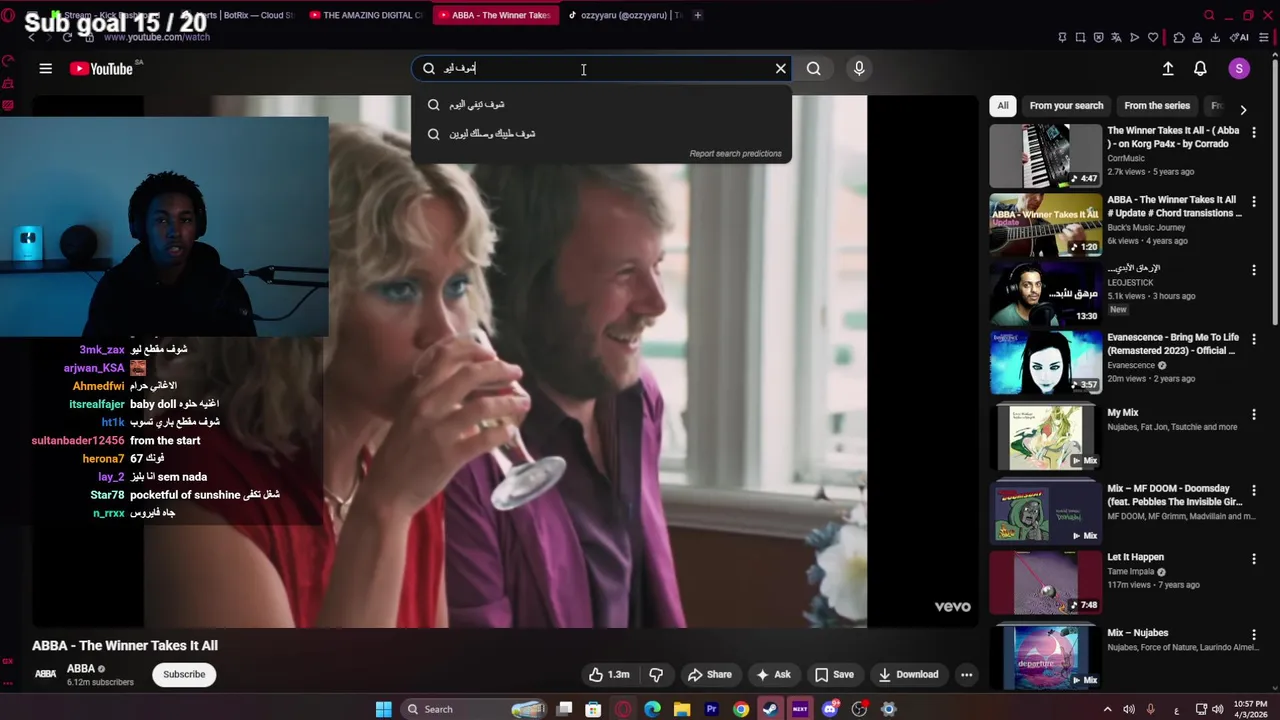Image resolution: width=1280 pixels, height=720 pixels.
Task: Open File Explorer from taskbar
Action: point(682,709)
